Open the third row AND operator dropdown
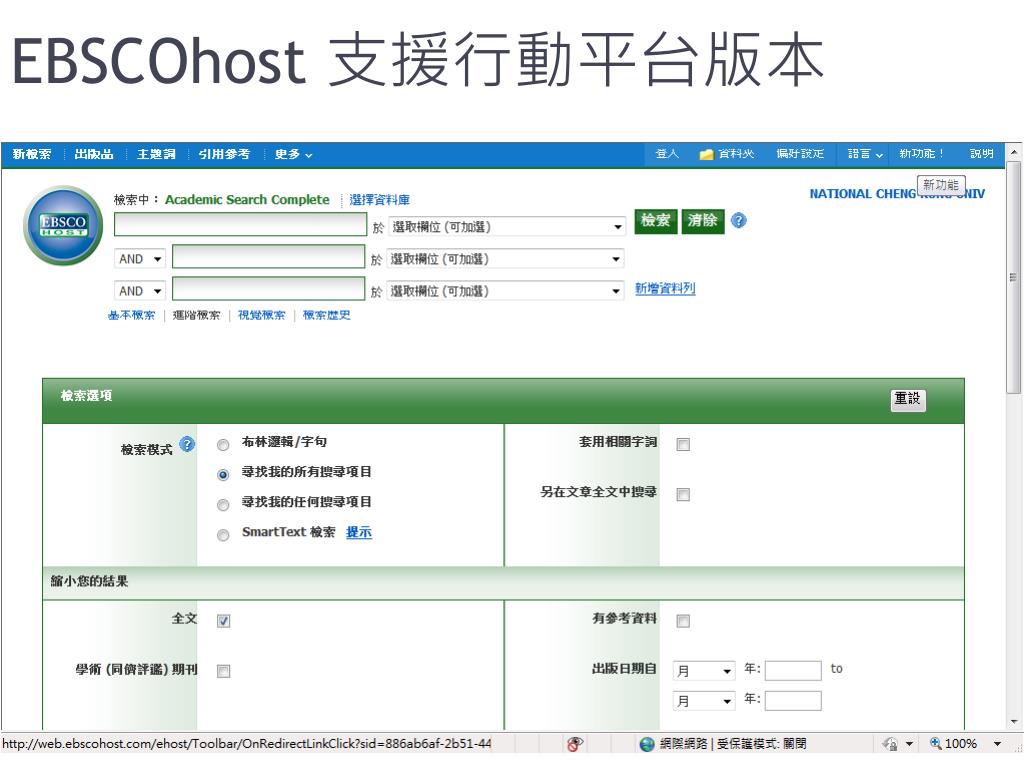The height and width of the screenshot is (768, 1024). [x=140, y=291]
